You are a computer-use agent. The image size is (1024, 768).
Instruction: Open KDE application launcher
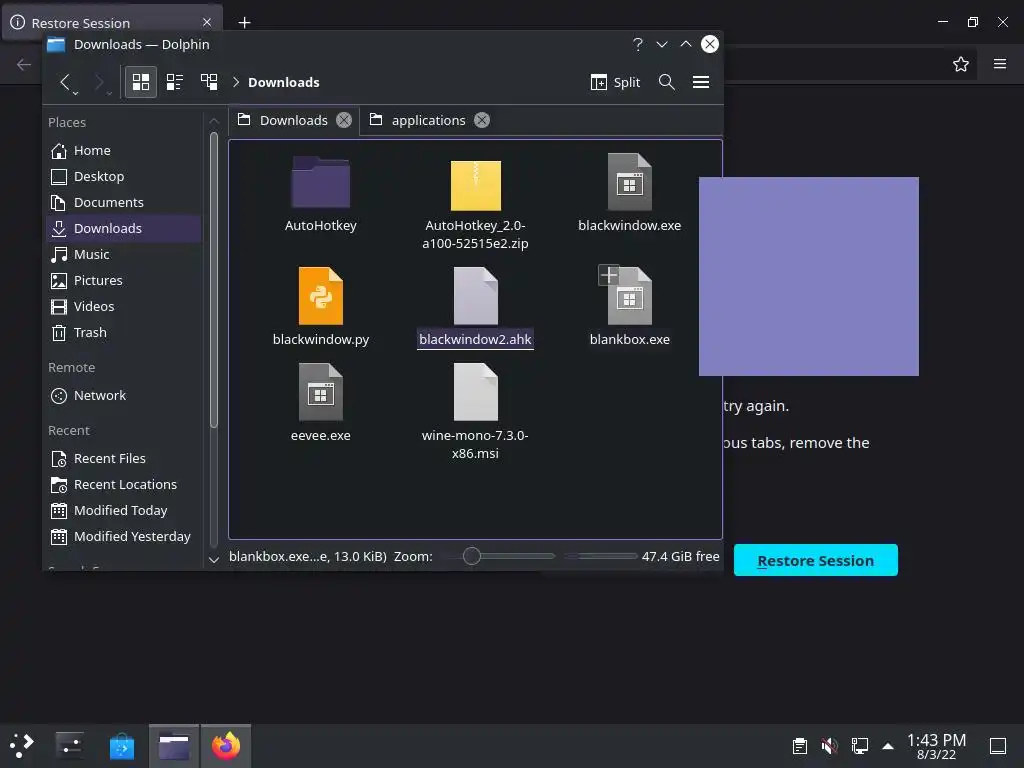[x=22, y=745]
